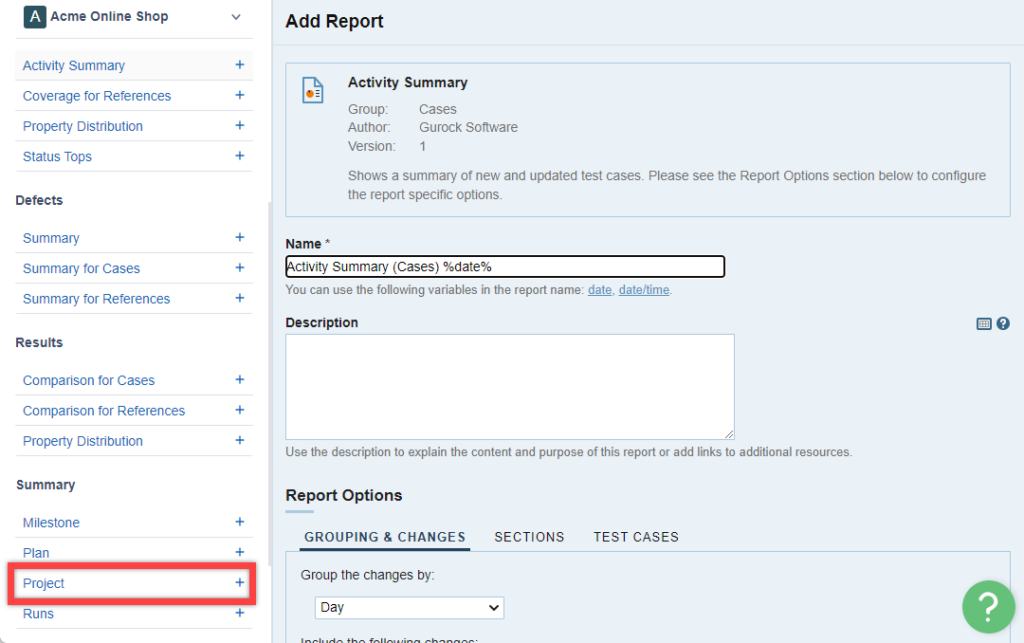The width and height of the screenshot is (1024, 643).
Task: Click the table icon above the Description box
Action: (984, 324)
